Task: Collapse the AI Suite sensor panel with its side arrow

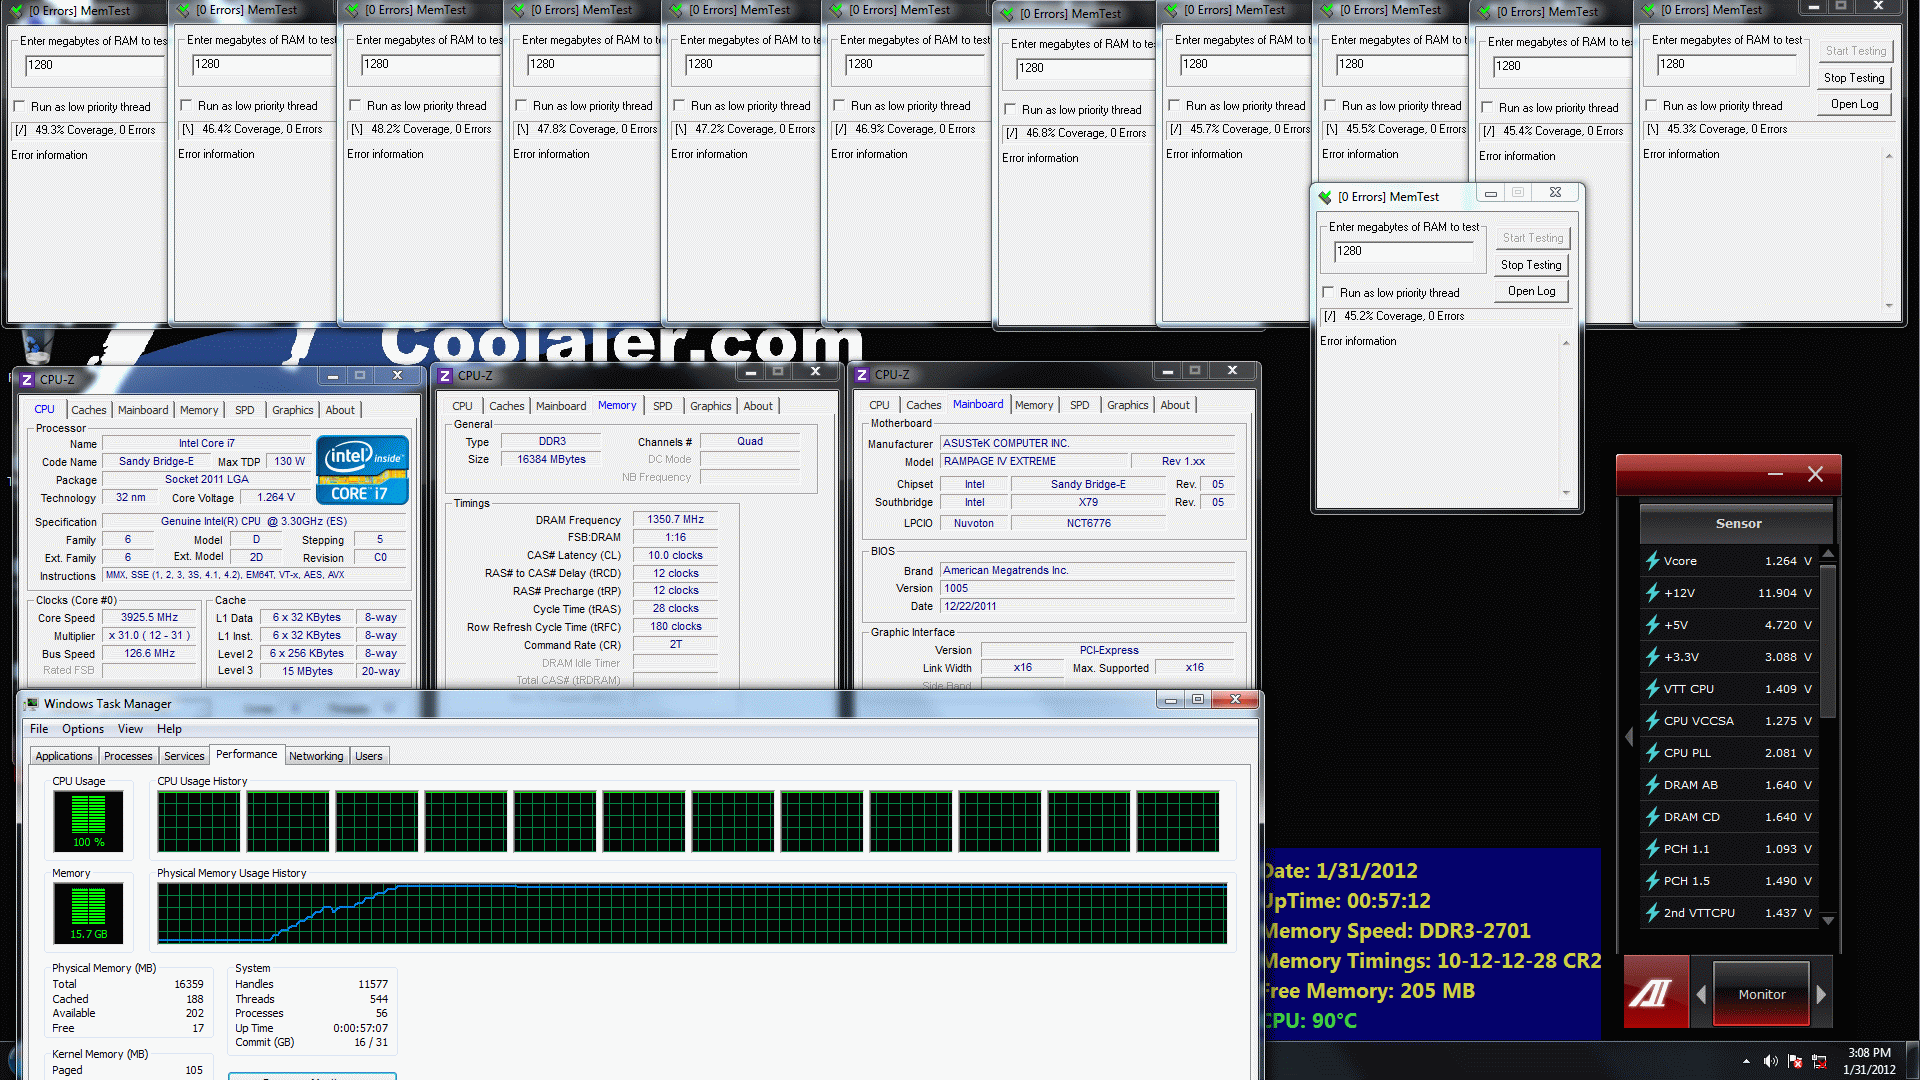Action: pyautogui.click(x=1628, y=737)
